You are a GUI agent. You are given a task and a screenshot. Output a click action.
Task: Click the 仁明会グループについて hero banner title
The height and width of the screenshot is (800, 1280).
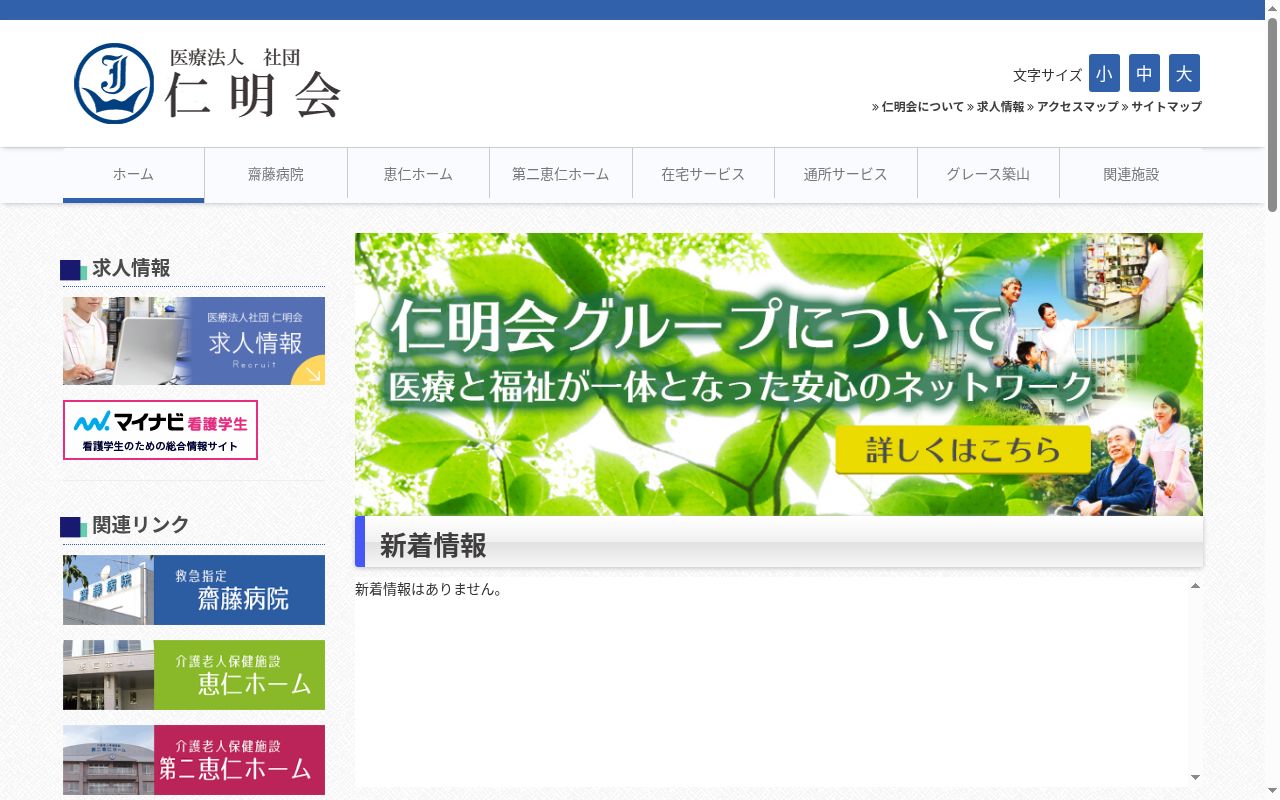697,326
